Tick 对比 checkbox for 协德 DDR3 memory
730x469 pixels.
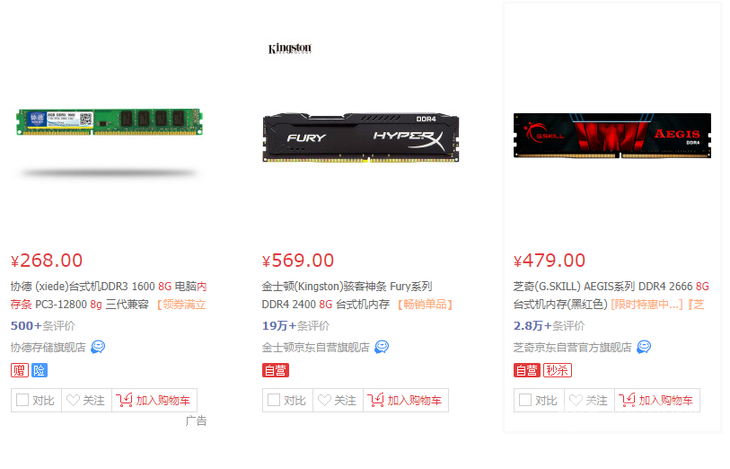tap(22, 400)
